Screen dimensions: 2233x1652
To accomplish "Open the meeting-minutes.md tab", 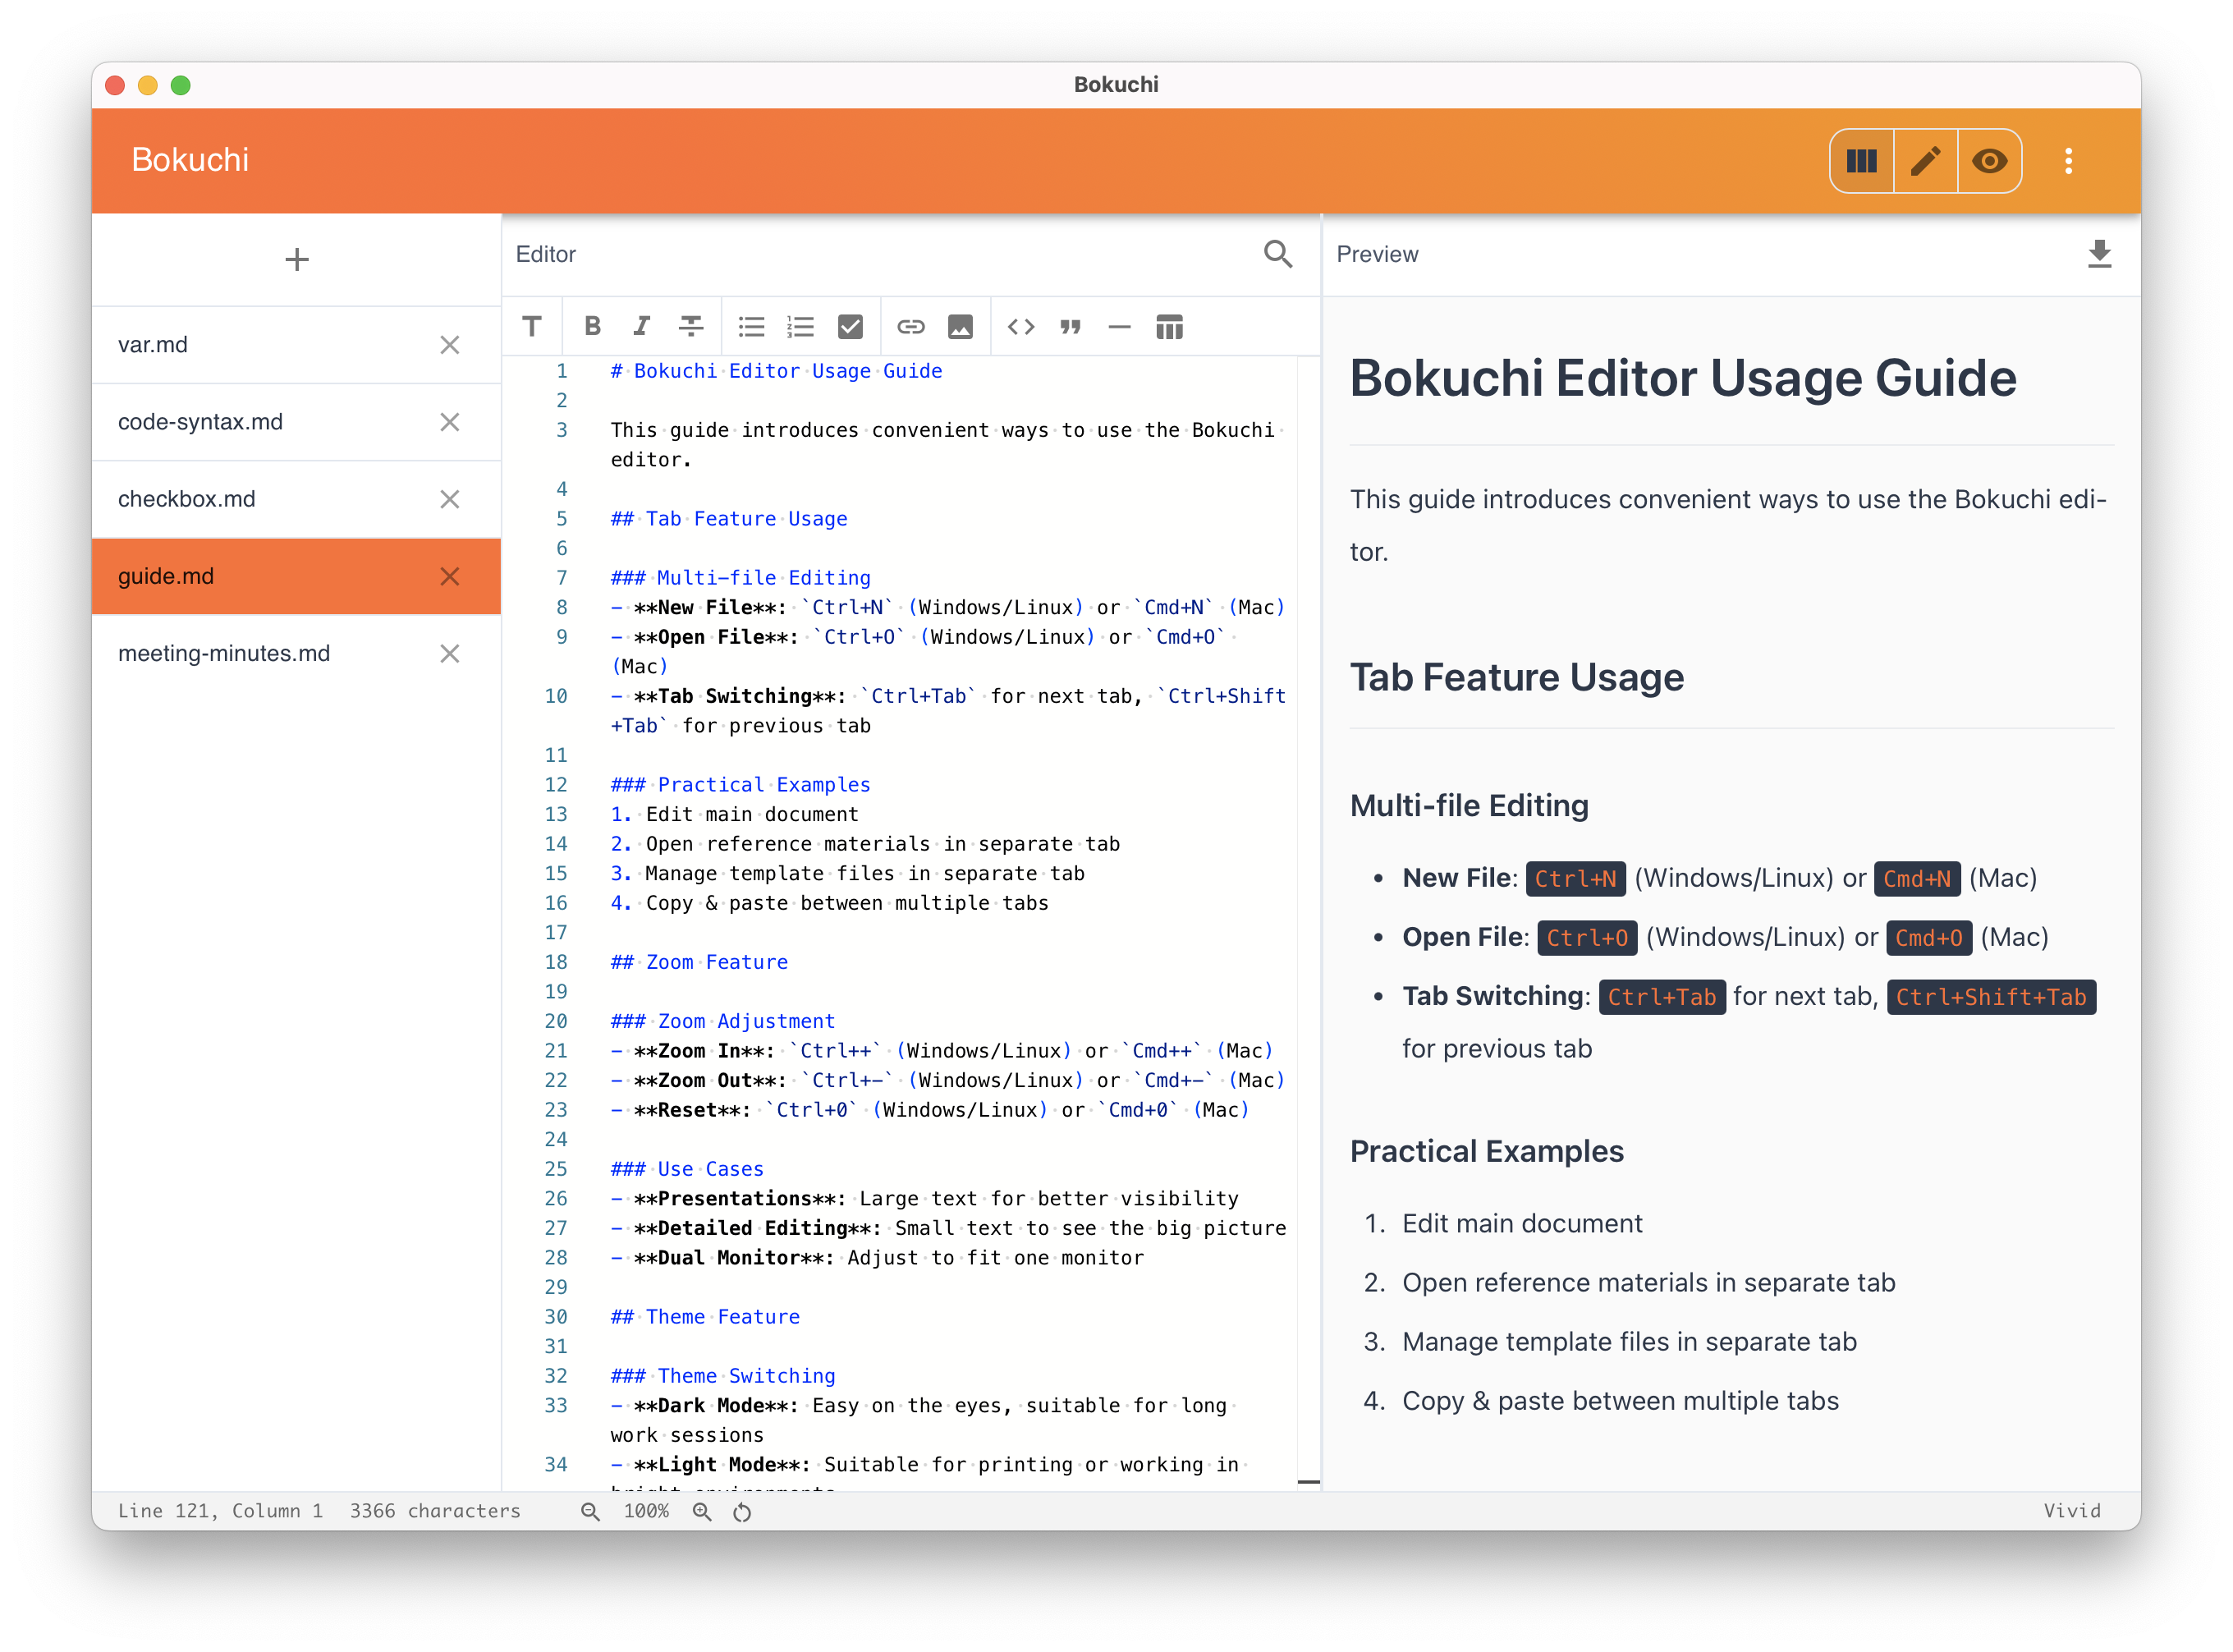I will click(x=224, y=653).
